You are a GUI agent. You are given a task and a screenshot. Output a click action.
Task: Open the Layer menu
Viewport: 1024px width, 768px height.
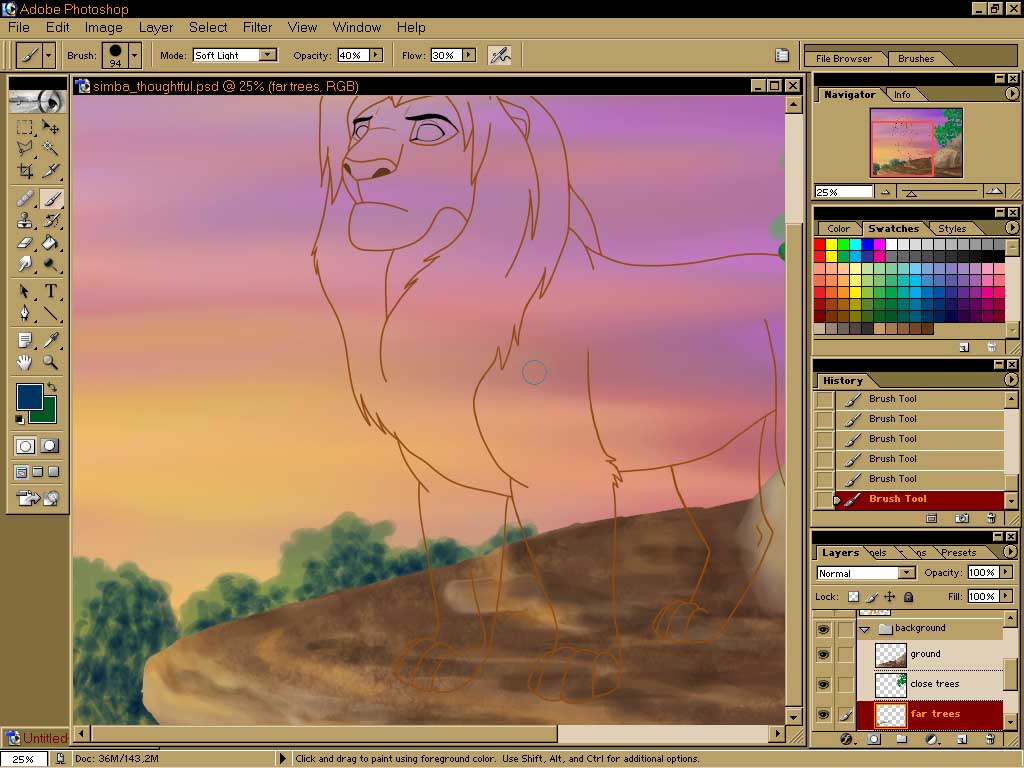coord(156,27)
